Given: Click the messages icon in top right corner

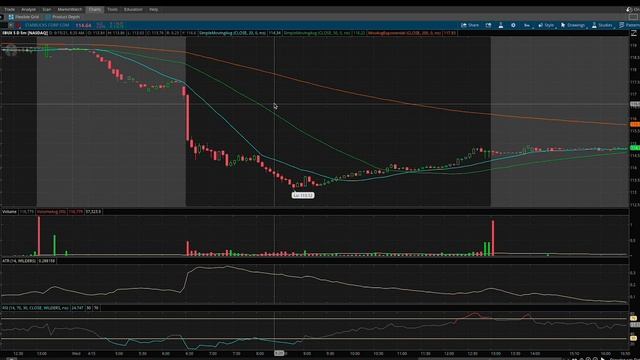Looking at the screenshot, I should coord(629,9).
